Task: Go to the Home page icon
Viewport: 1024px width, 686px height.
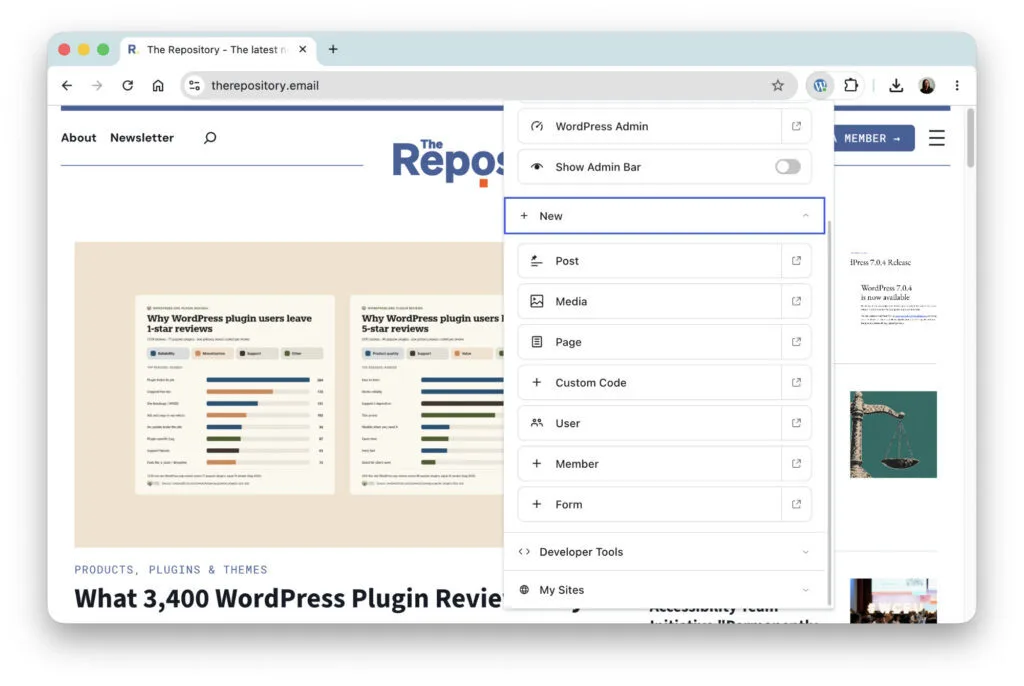Action: point(158,86)
